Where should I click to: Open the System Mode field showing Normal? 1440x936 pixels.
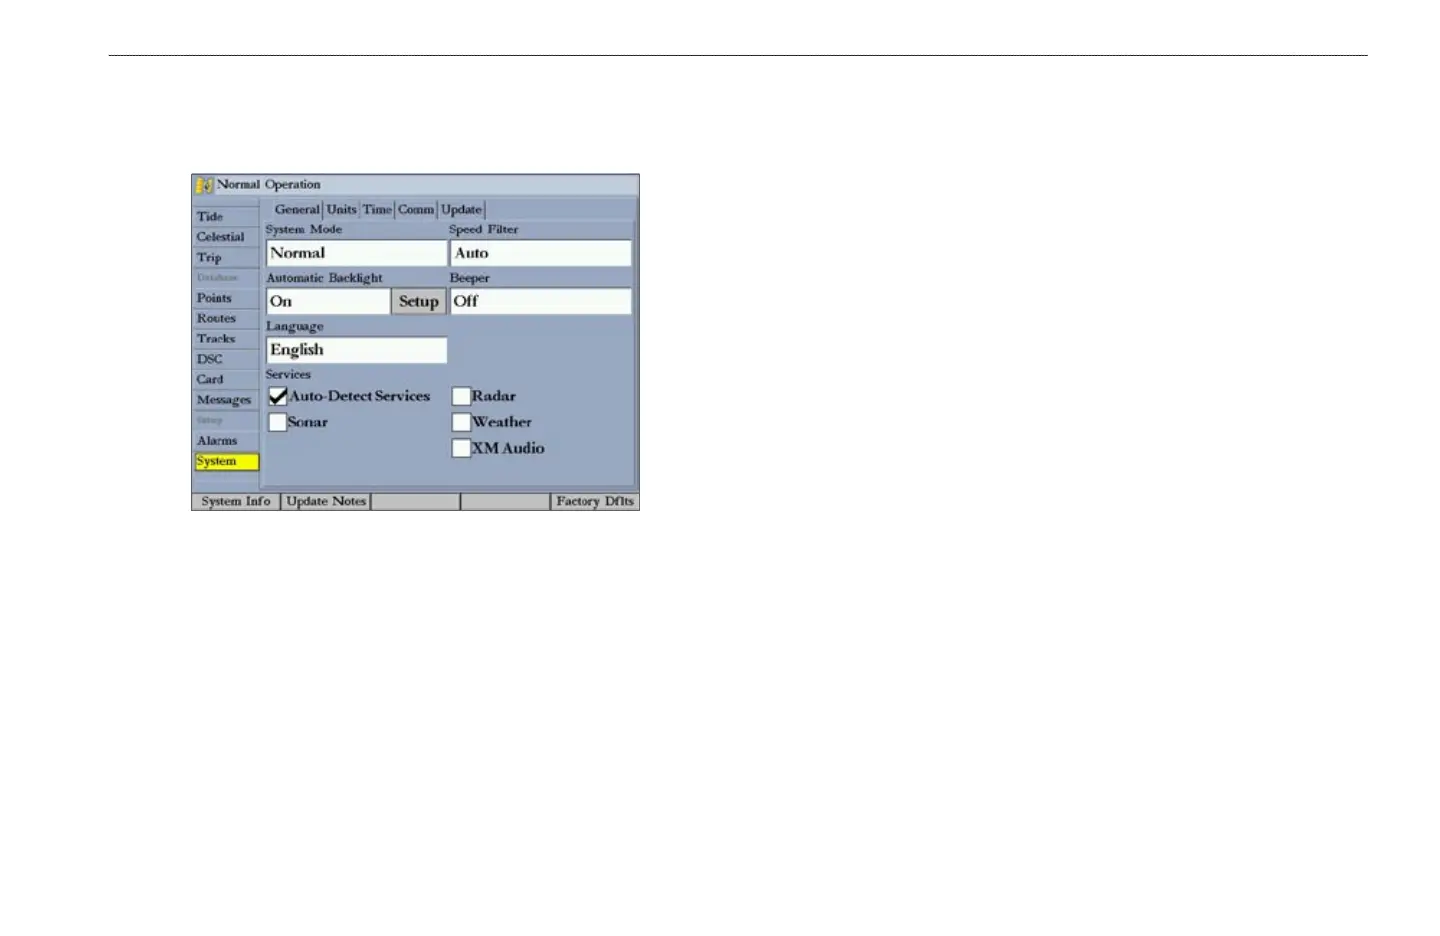pos(356,253)
